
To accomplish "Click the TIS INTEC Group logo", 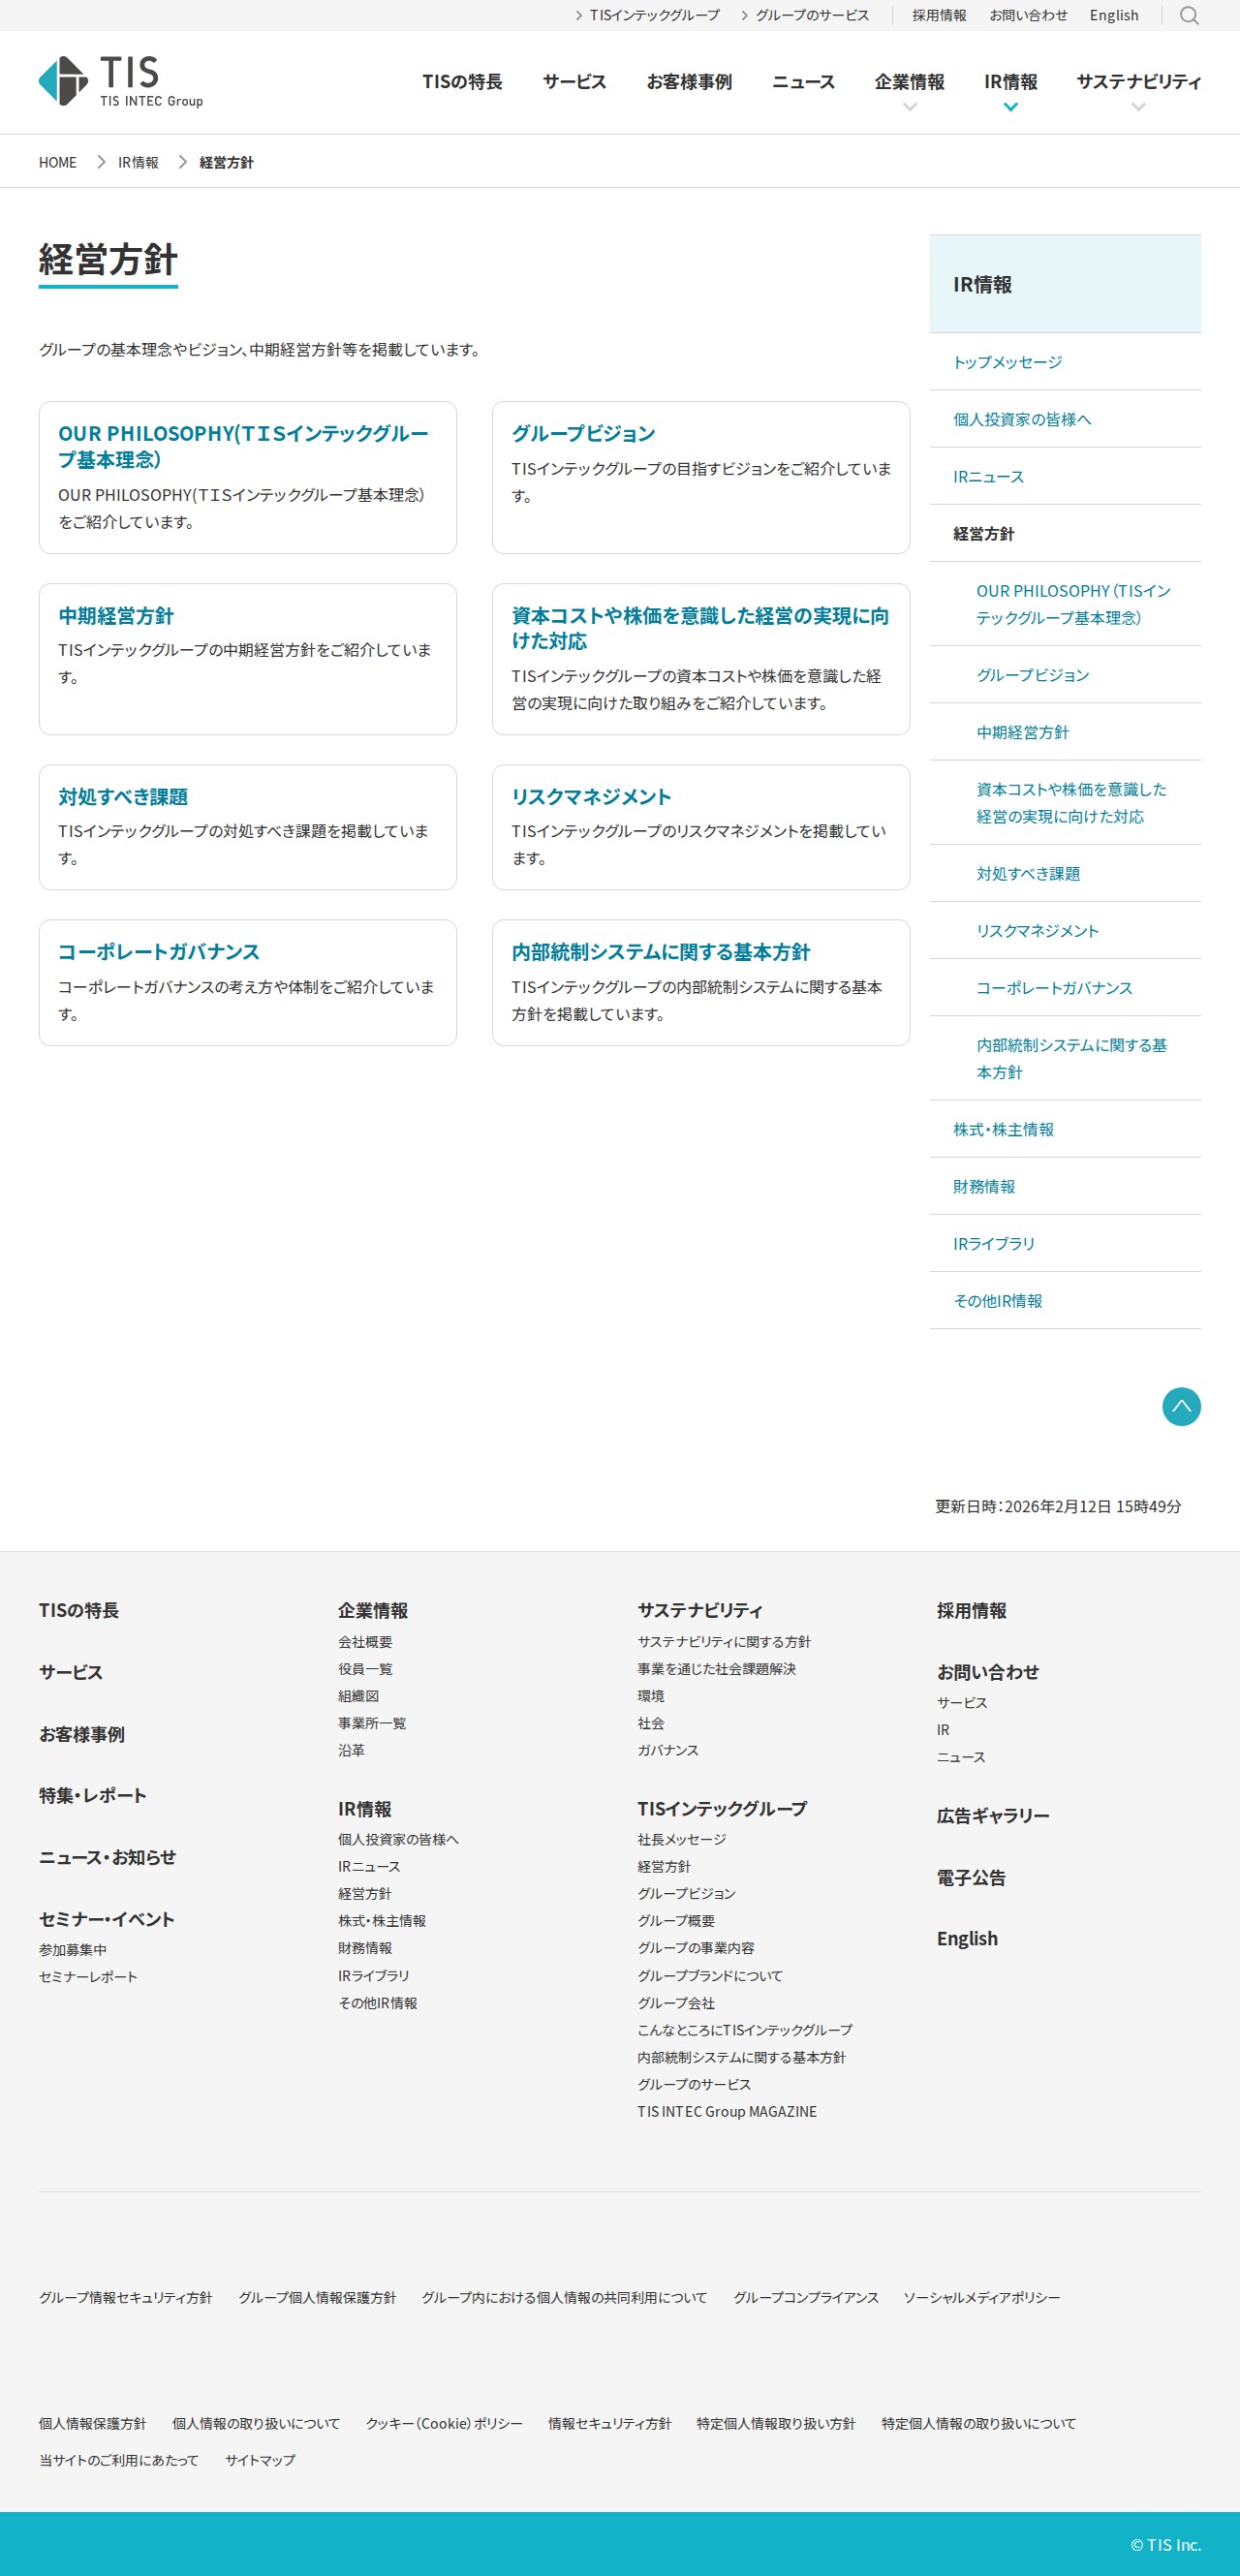I will pos(121,81).
